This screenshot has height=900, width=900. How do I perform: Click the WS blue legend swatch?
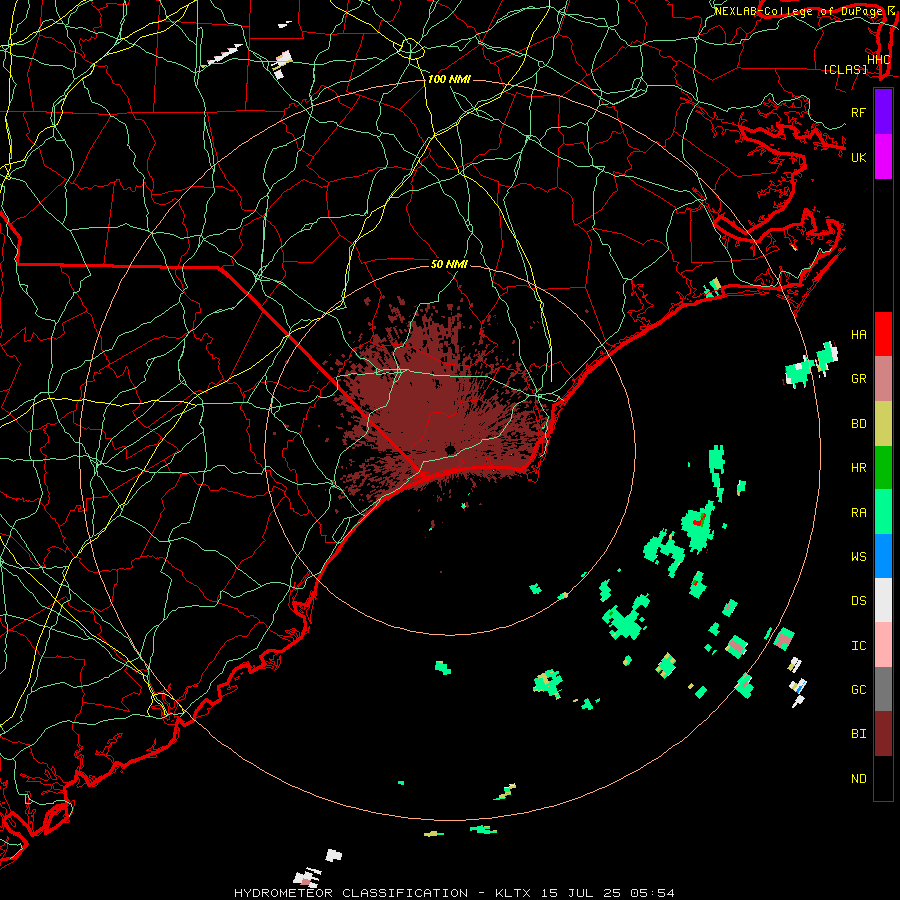tap(883, 556)
